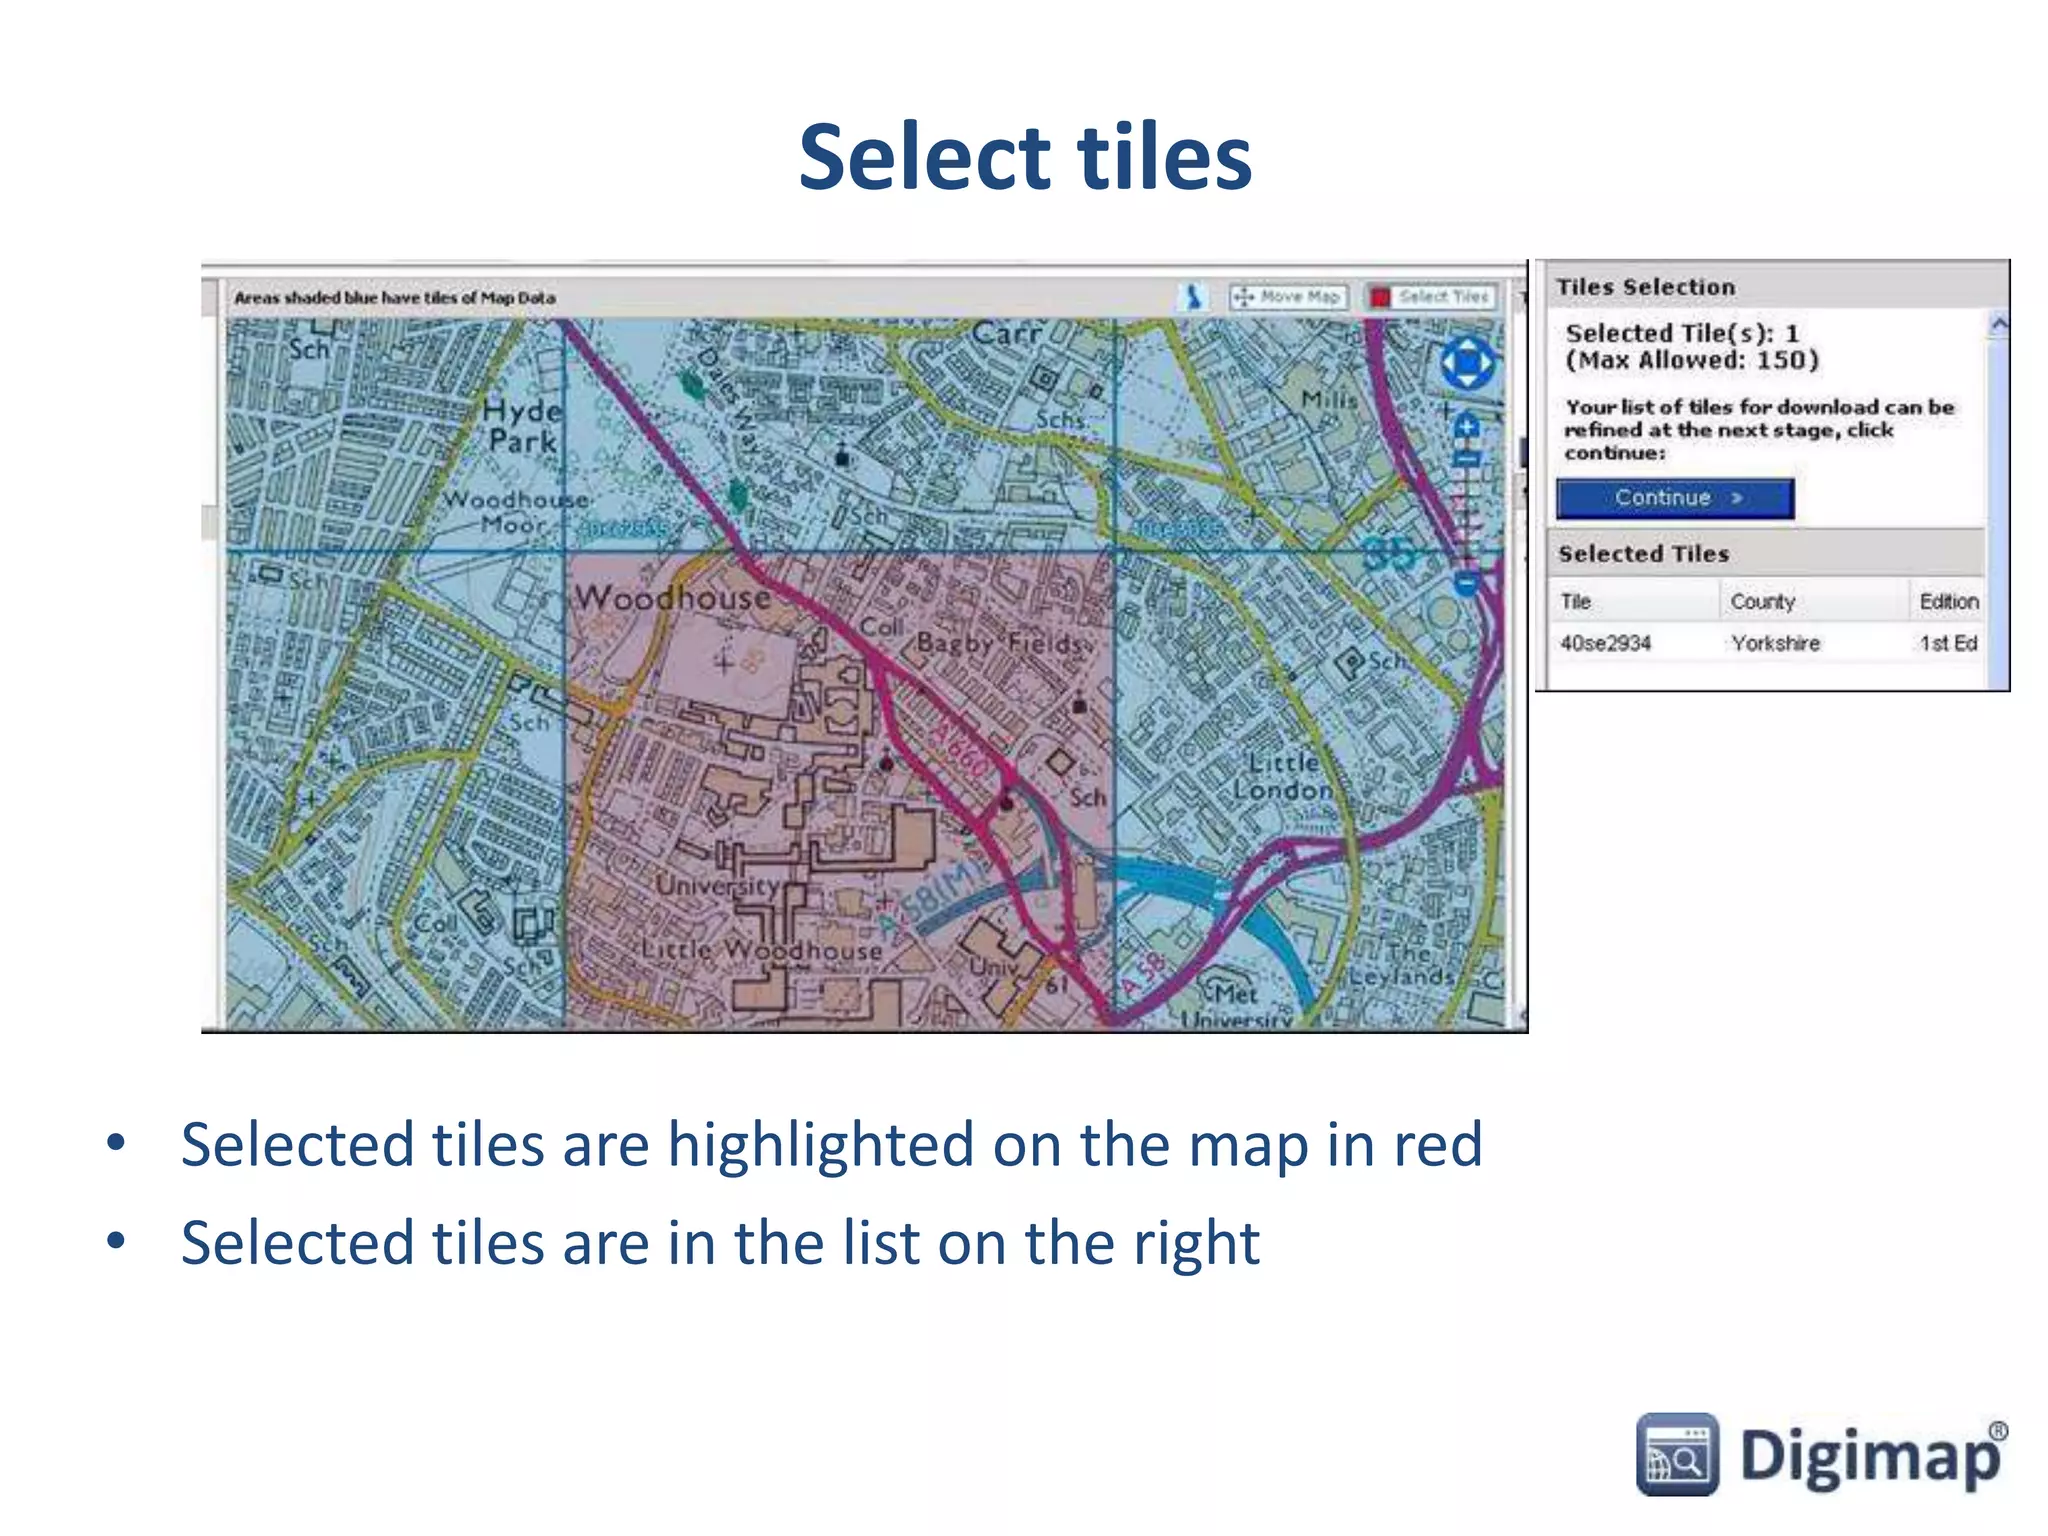Click the red selected tile on the map

(838, 790)
